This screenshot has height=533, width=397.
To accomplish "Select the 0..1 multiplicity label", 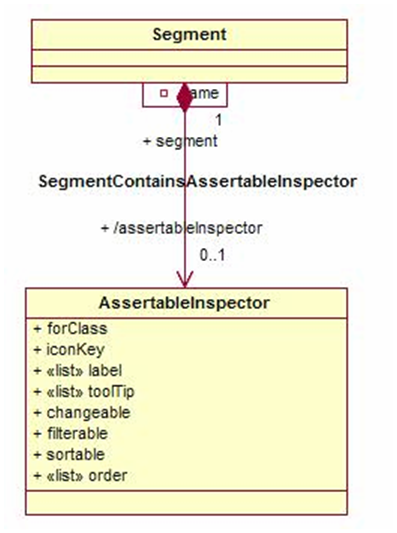I will (x=212, y=255).
